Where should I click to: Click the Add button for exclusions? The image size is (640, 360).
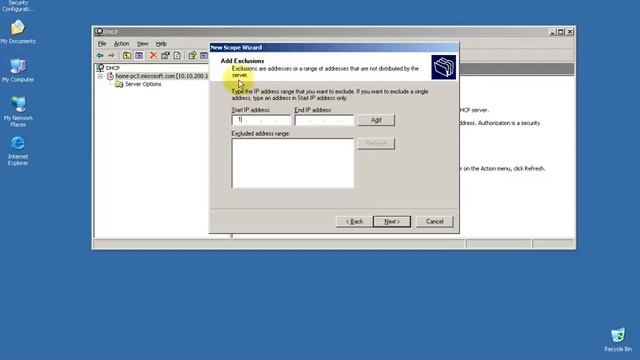376,120
